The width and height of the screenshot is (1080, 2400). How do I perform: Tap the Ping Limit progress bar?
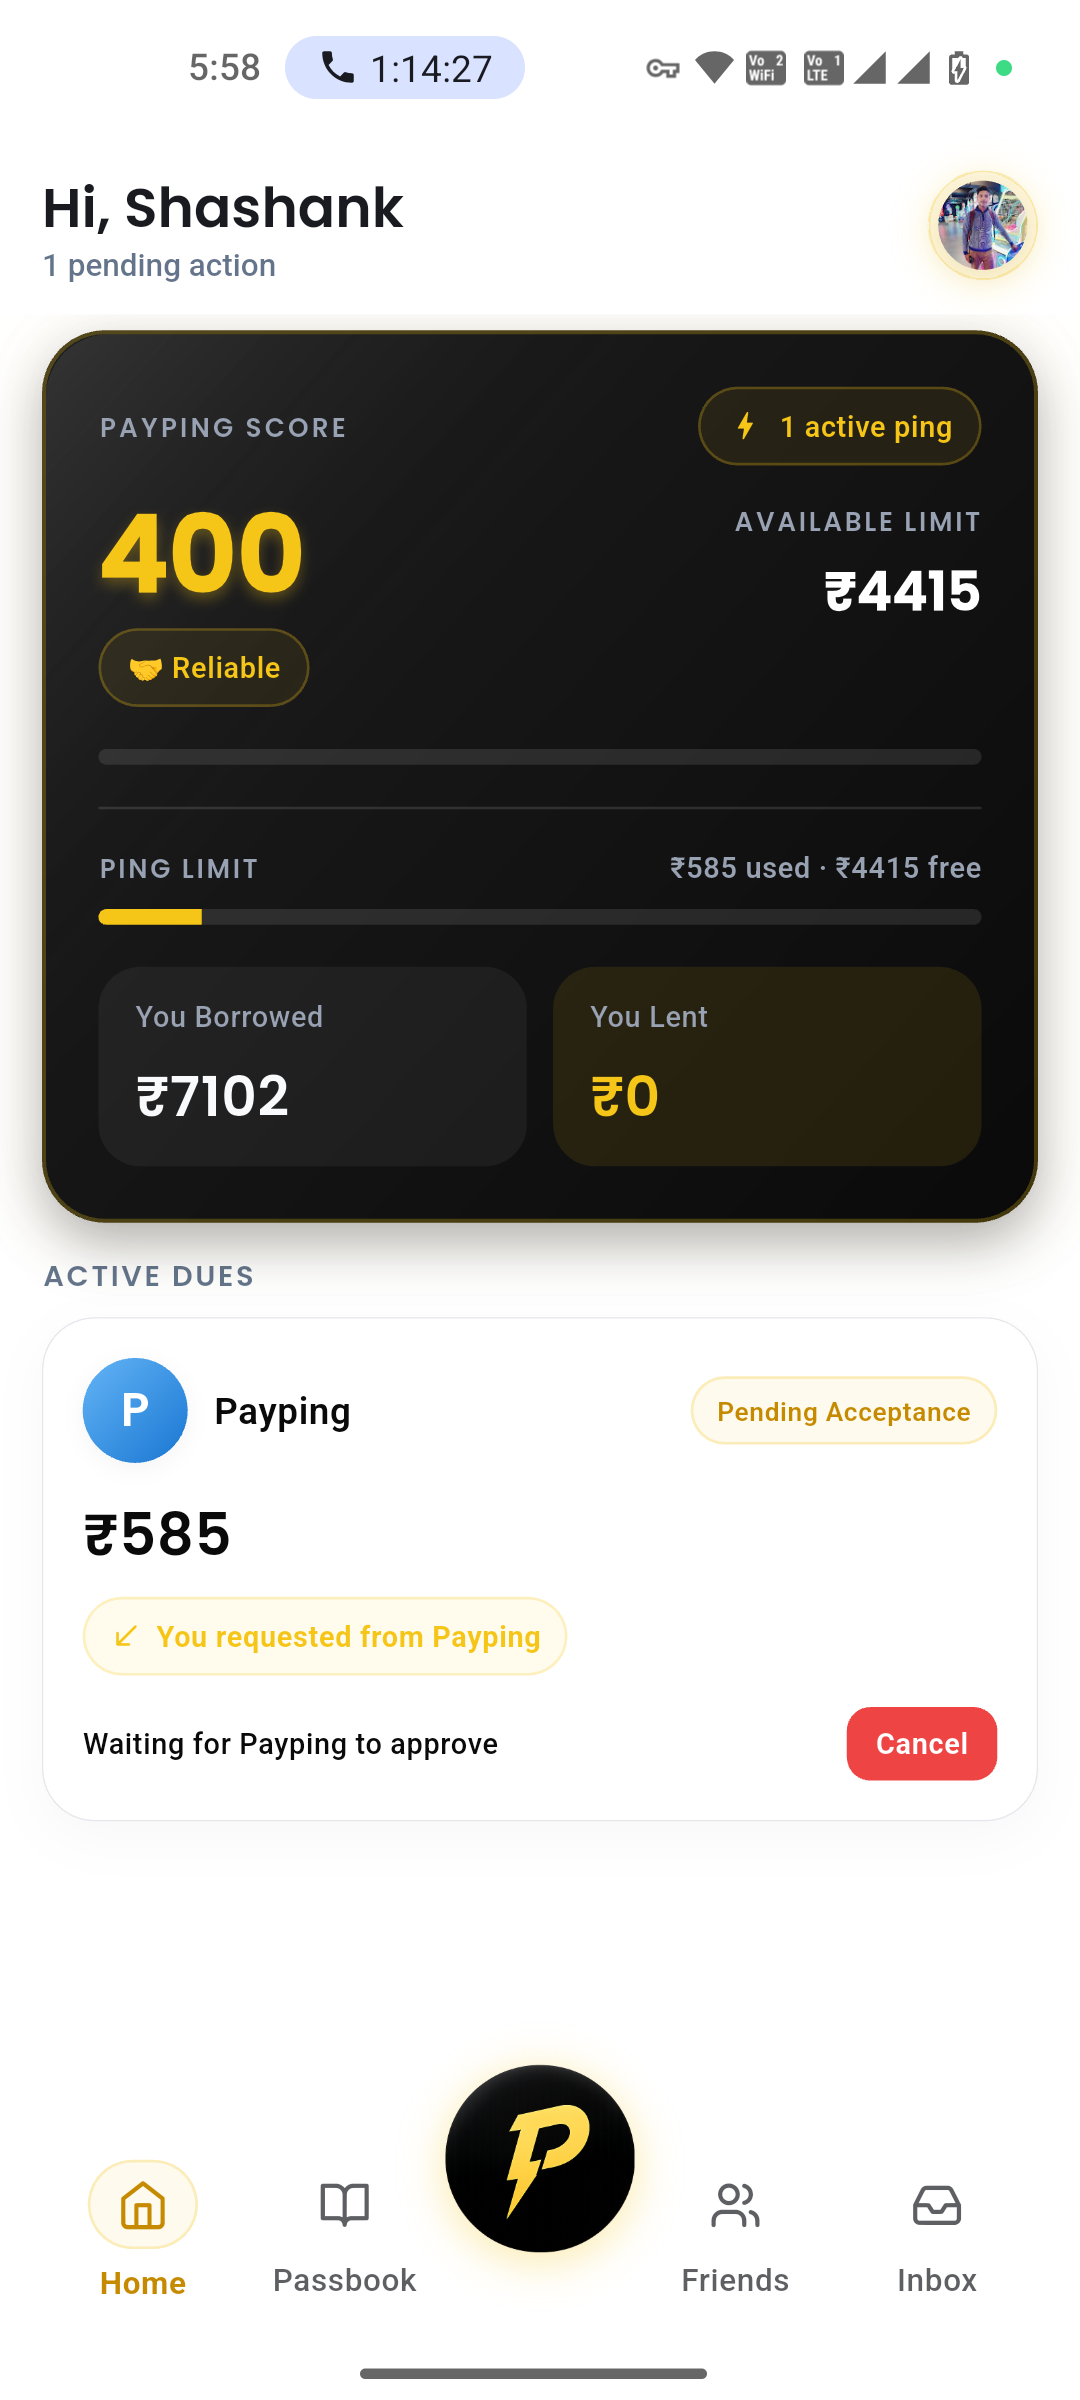click(x=540, y=917)
